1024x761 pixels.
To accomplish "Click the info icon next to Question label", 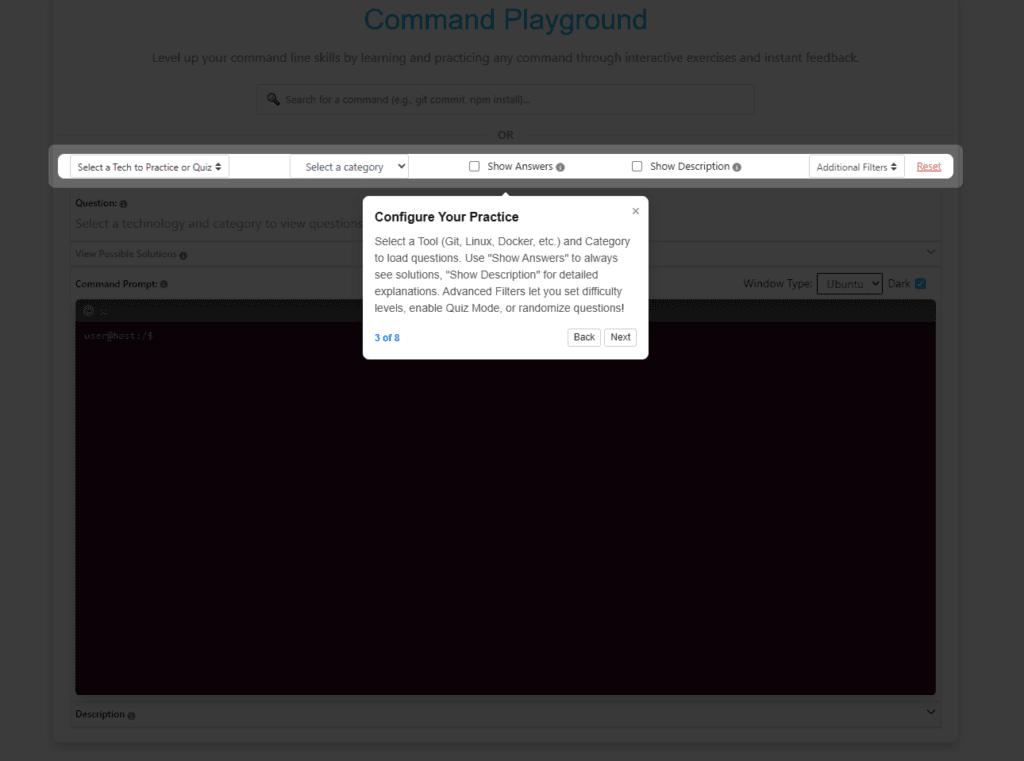I will tap(123, 204).
